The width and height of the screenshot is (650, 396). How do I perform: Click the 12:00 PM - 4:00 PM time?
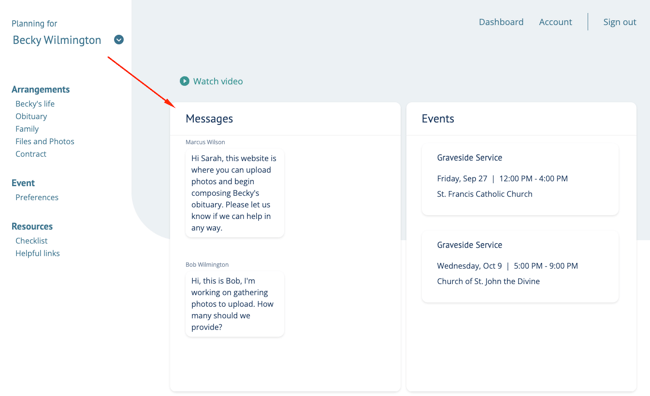click(x=534, y=179)
